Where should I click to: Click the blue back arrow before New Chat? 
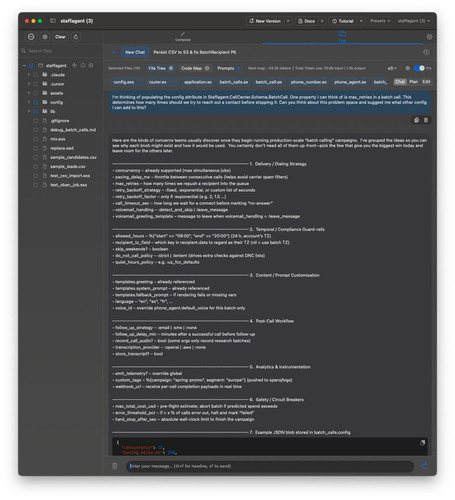coord(114,52)
